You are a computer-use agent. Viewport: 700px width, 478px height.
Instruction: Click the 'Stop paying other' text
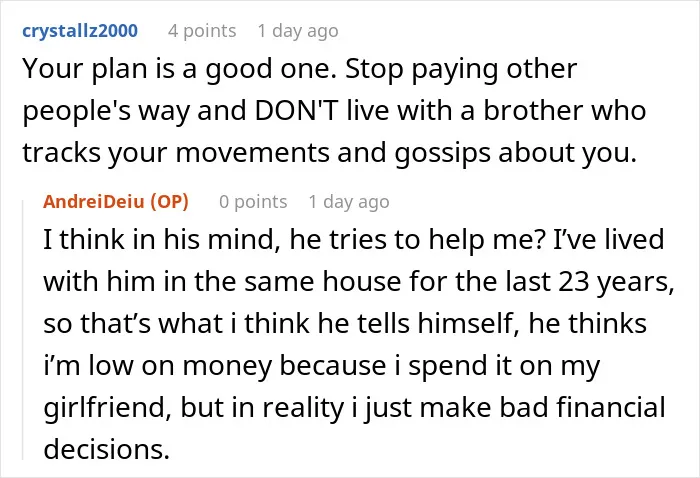click(x=461, y=69)
